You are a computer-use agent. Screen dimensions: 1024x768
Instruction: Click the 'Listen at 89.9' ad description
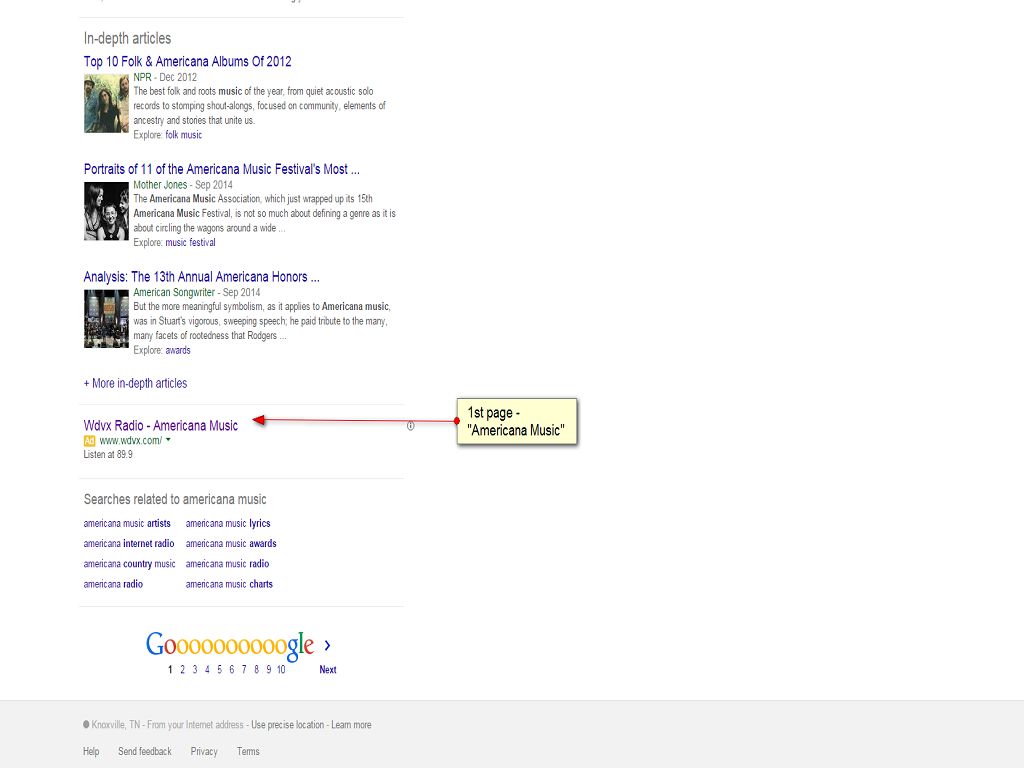click(x=108, y=455)
